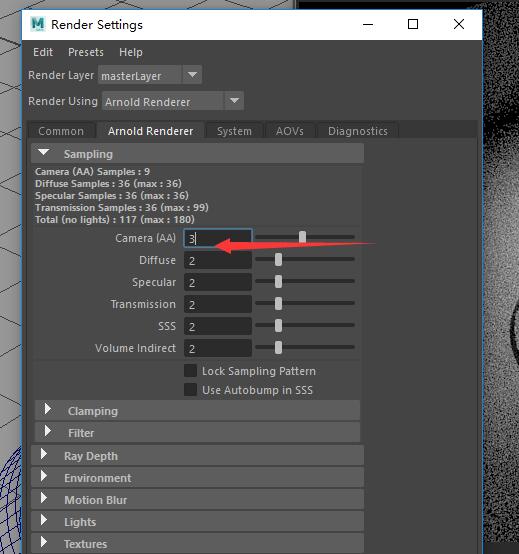Click the 'Camera (AA) Samples : 9' text
Viewport: 519px width, 554px height.
point(93,172)
